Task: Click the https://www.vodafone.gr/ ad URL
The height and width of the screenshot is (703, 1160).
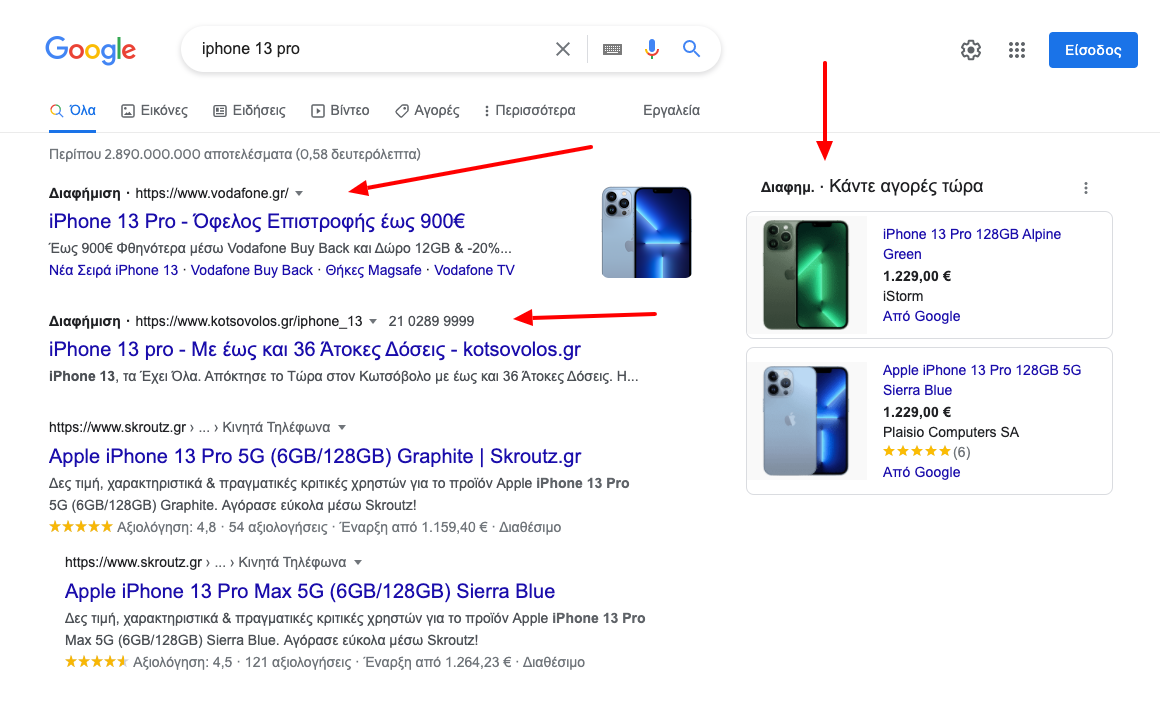Action: pos(212,193)
